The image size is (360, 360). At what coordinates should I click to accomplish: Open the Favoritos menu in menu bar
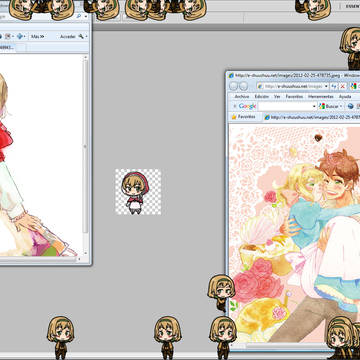point(294,96)
